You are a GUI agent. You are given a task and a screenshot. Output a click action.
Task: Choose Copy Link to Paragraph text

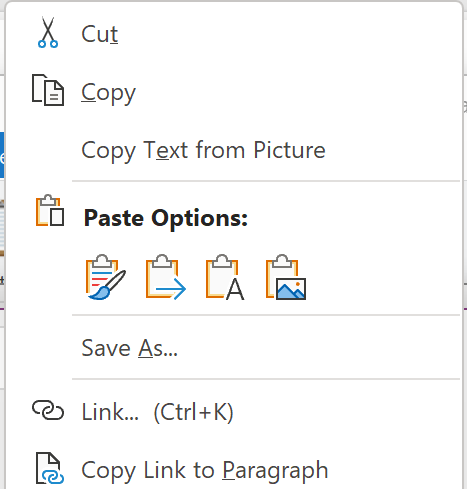point(205,470)
